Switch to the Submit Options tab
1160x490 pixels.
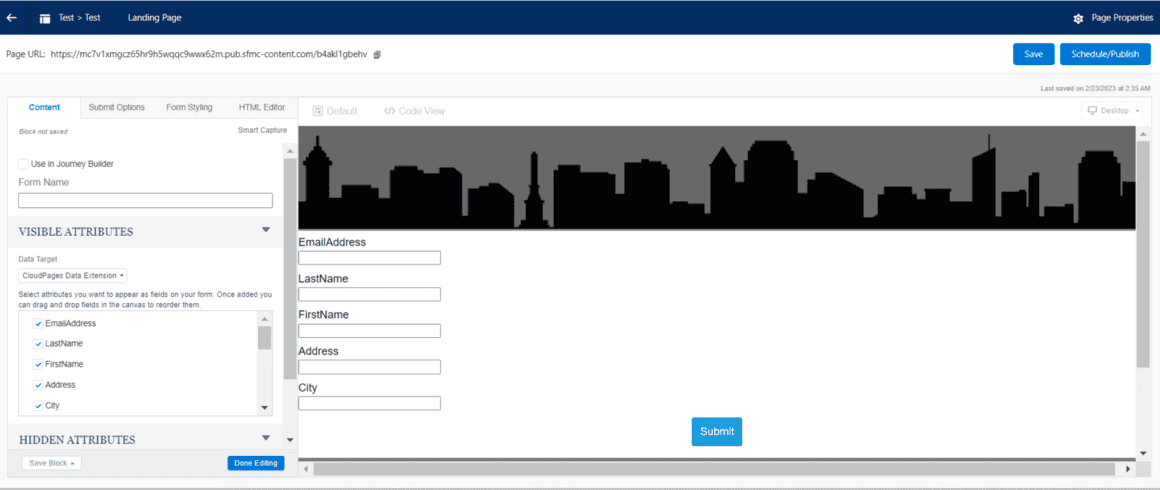[116, 107]
